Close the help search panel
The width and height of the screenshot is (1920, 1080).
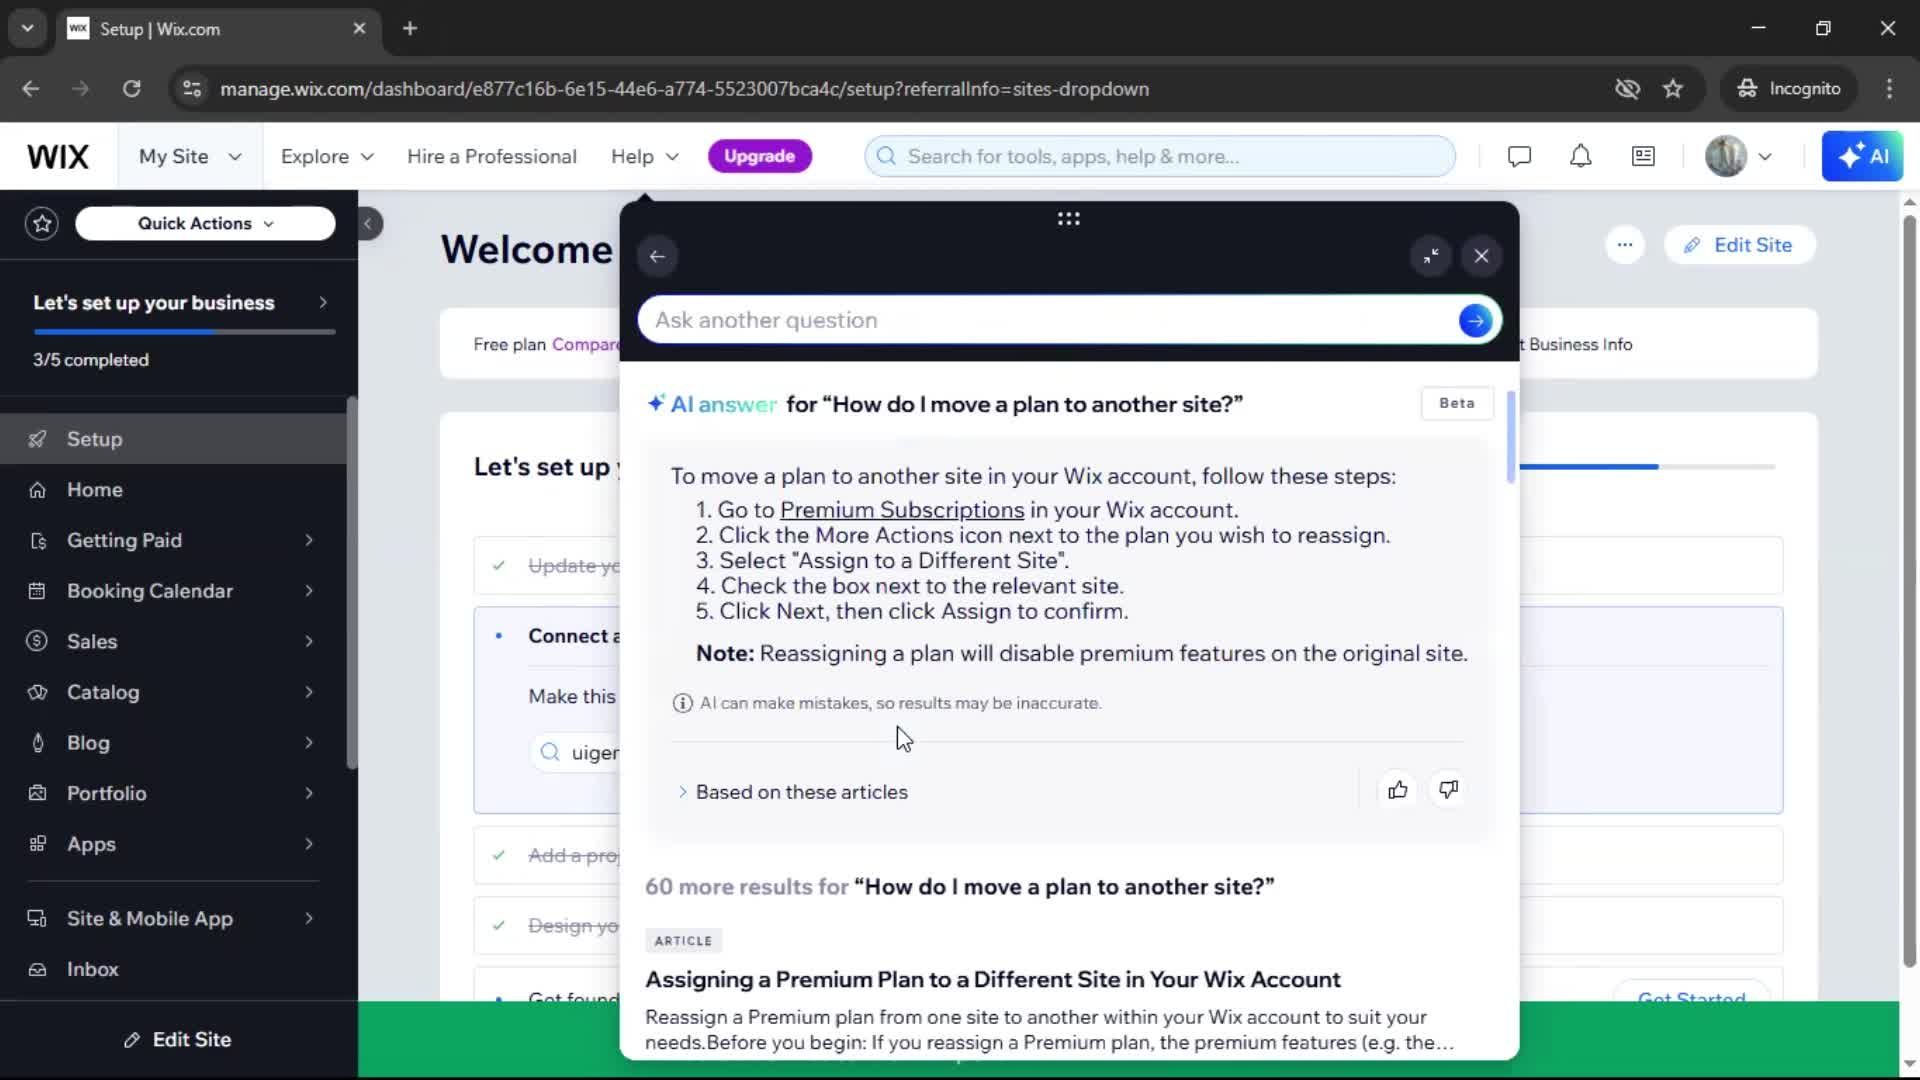click(x=1481, y=256)
